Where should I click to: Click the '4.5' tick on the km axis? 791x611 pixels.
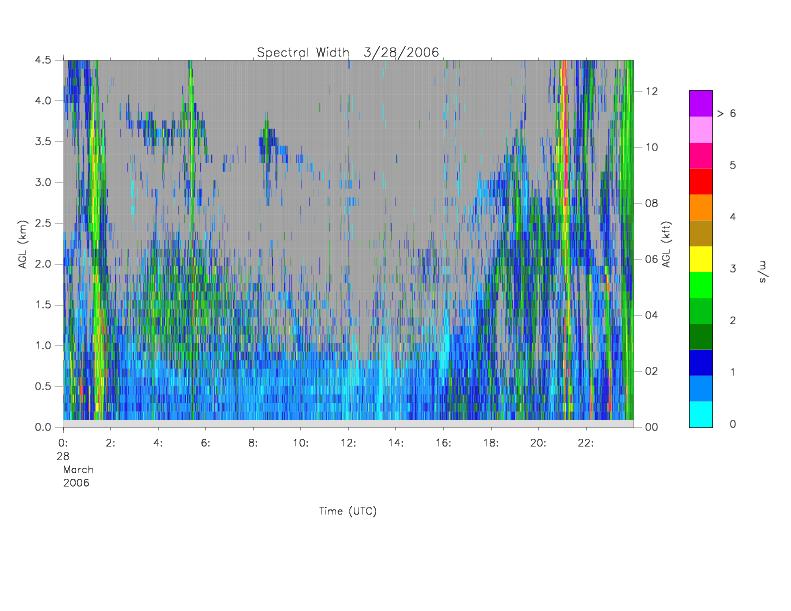tap(43, 60)
